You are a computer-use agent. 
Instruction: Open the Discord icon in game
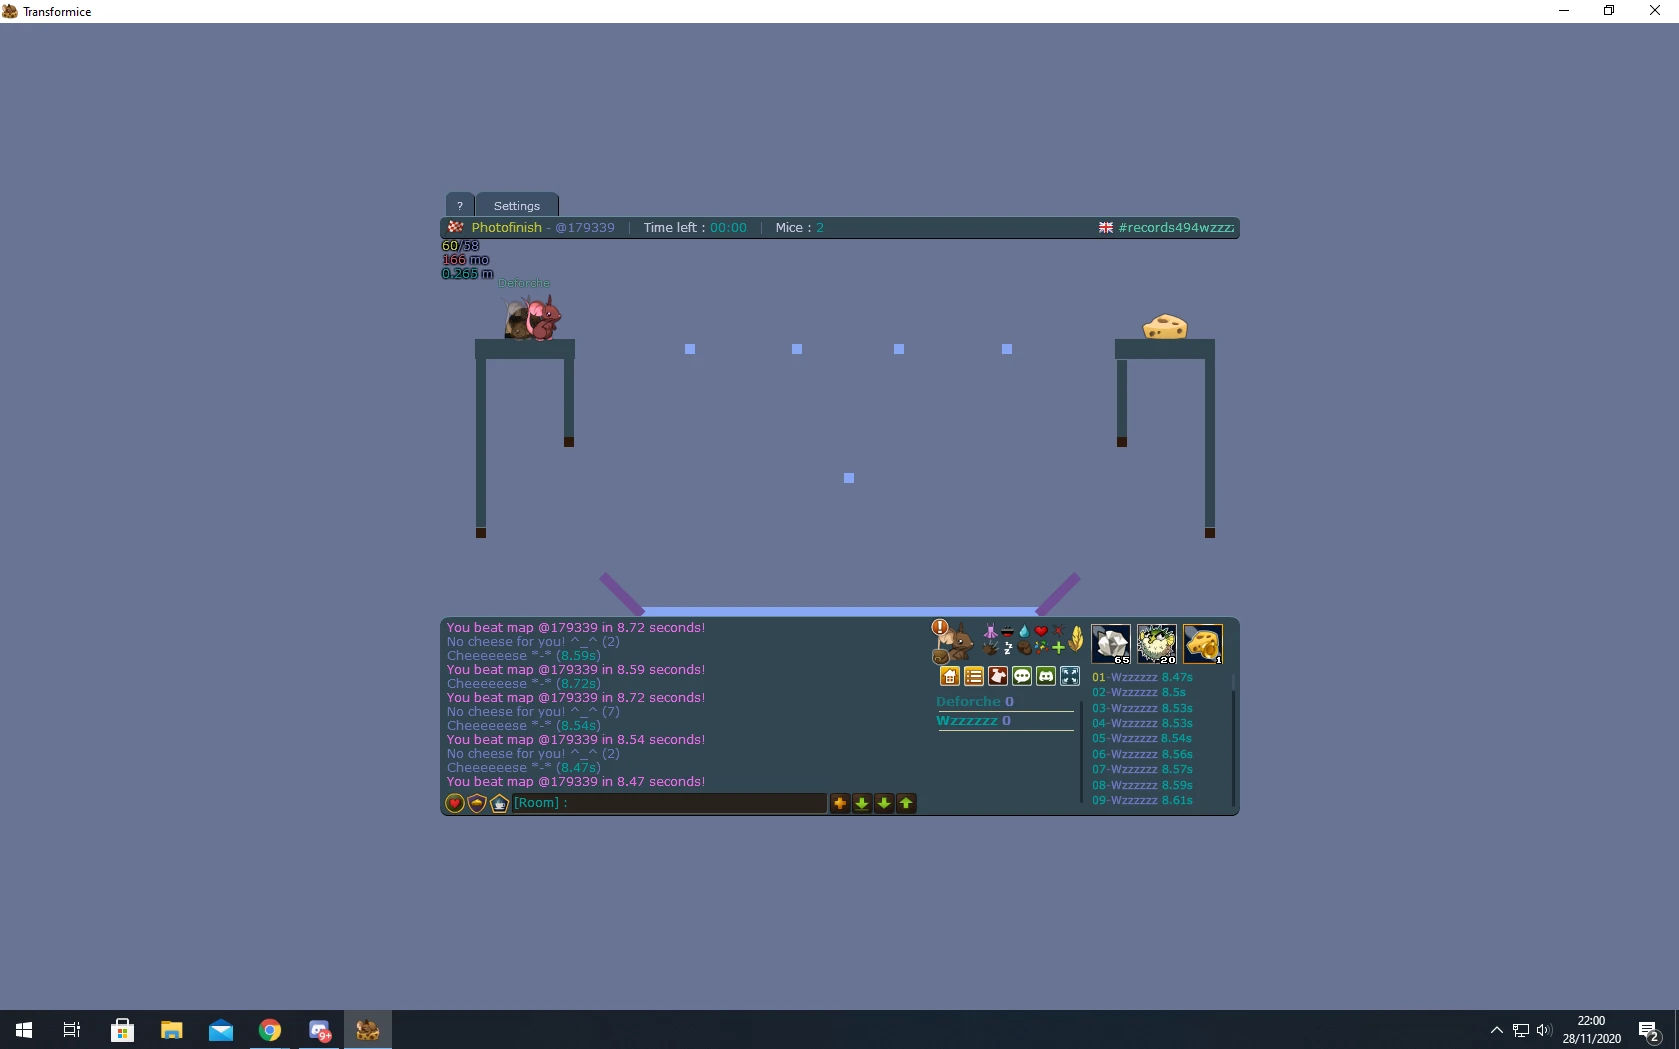pos(1046,677)
